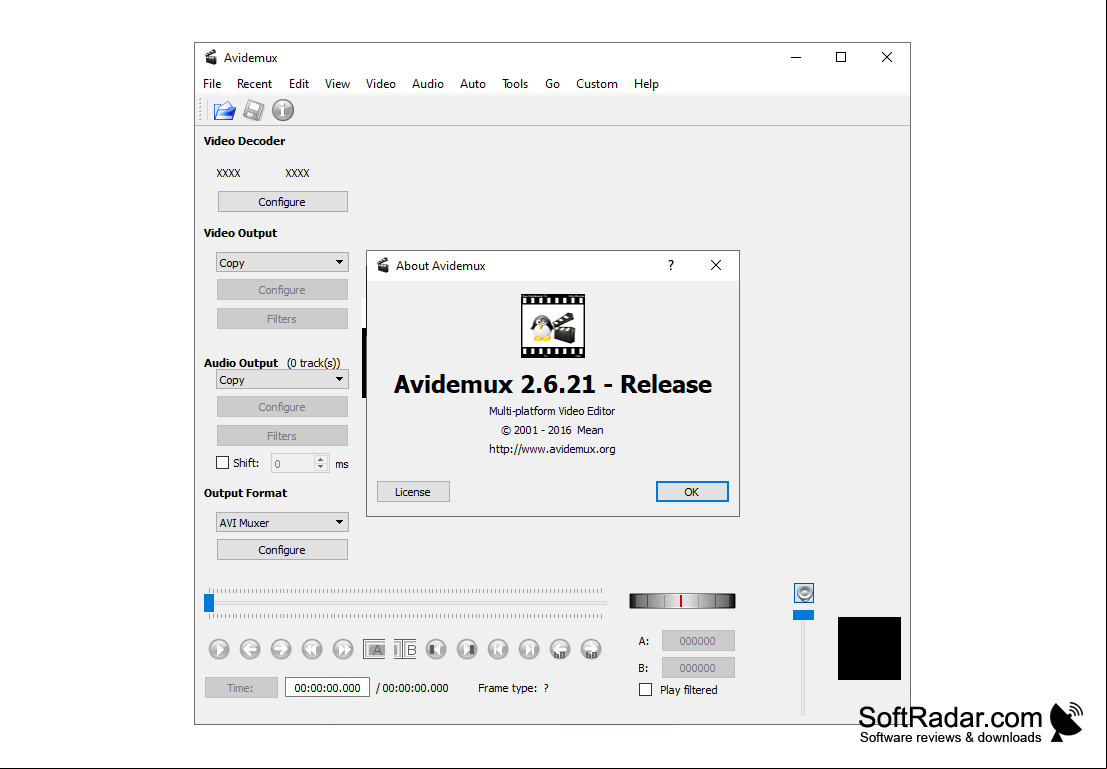Screen dimensions: 1107x769
Task: Open the Custom menu
Action: [597, 83]
